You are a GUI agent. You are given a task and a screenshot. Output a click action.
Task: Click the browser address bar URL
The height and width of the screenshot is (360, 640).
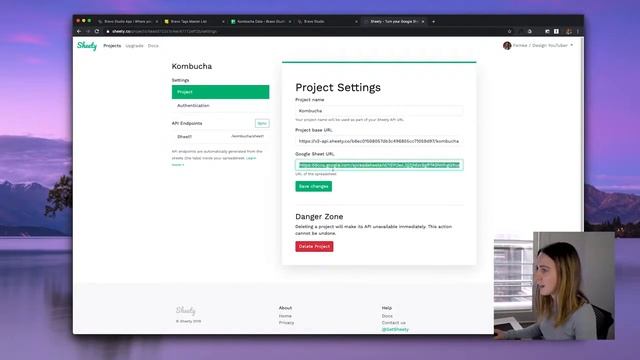pyautogui.click(x=164, y=31)
